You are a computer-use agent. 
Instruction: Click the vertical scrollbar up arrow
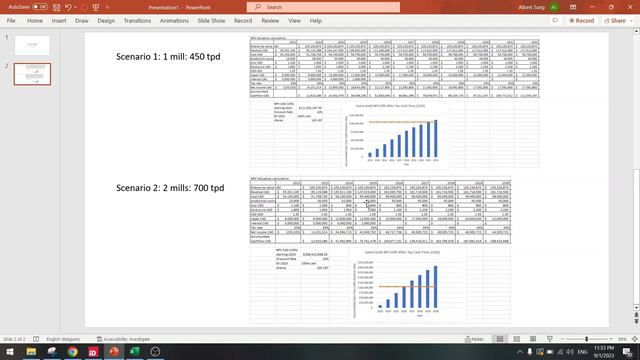pos(636,31)
